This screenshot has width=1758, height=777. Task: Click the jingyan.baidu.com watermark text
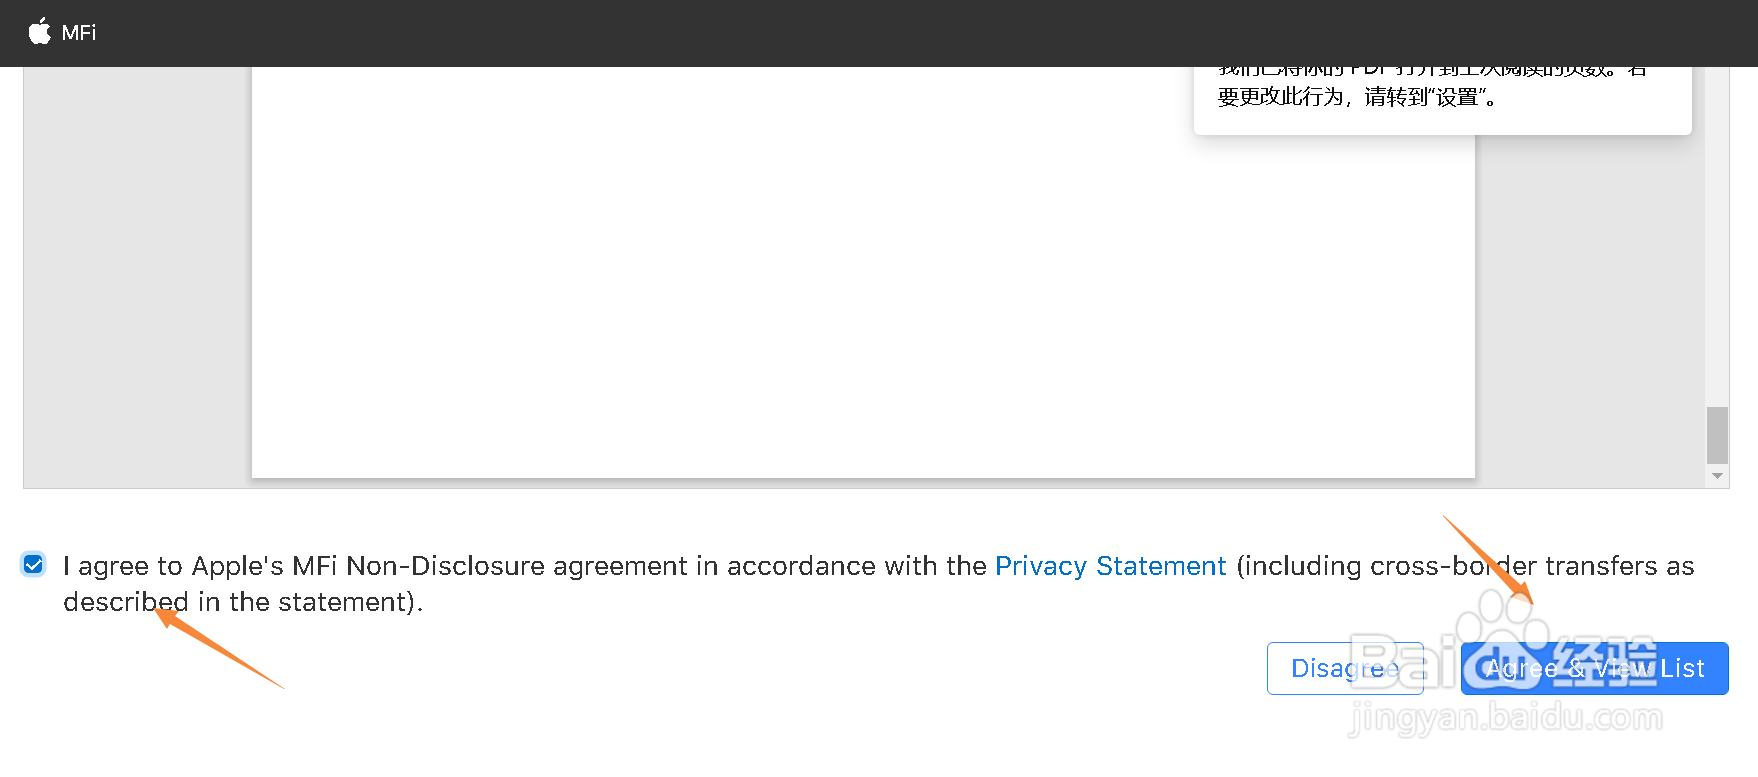(x=1505, y=717)
